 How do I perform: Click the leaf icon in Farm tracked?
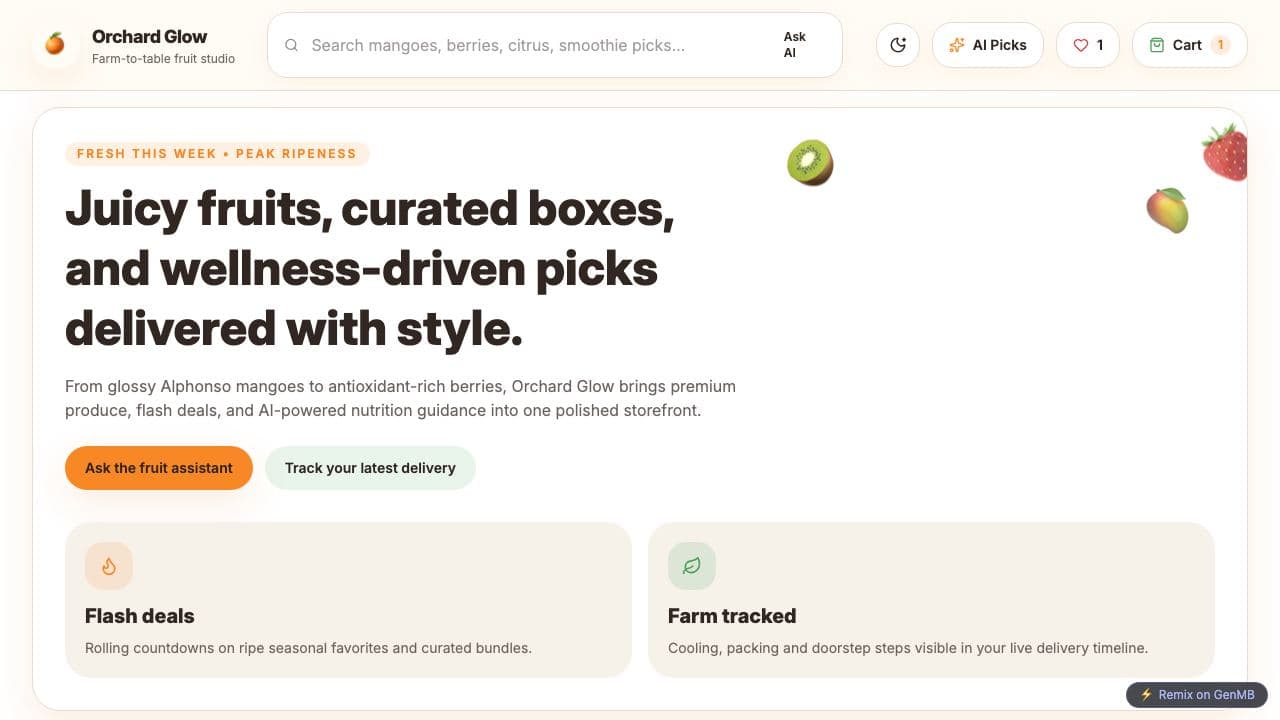pyautogui.click(x=692, y=566)
